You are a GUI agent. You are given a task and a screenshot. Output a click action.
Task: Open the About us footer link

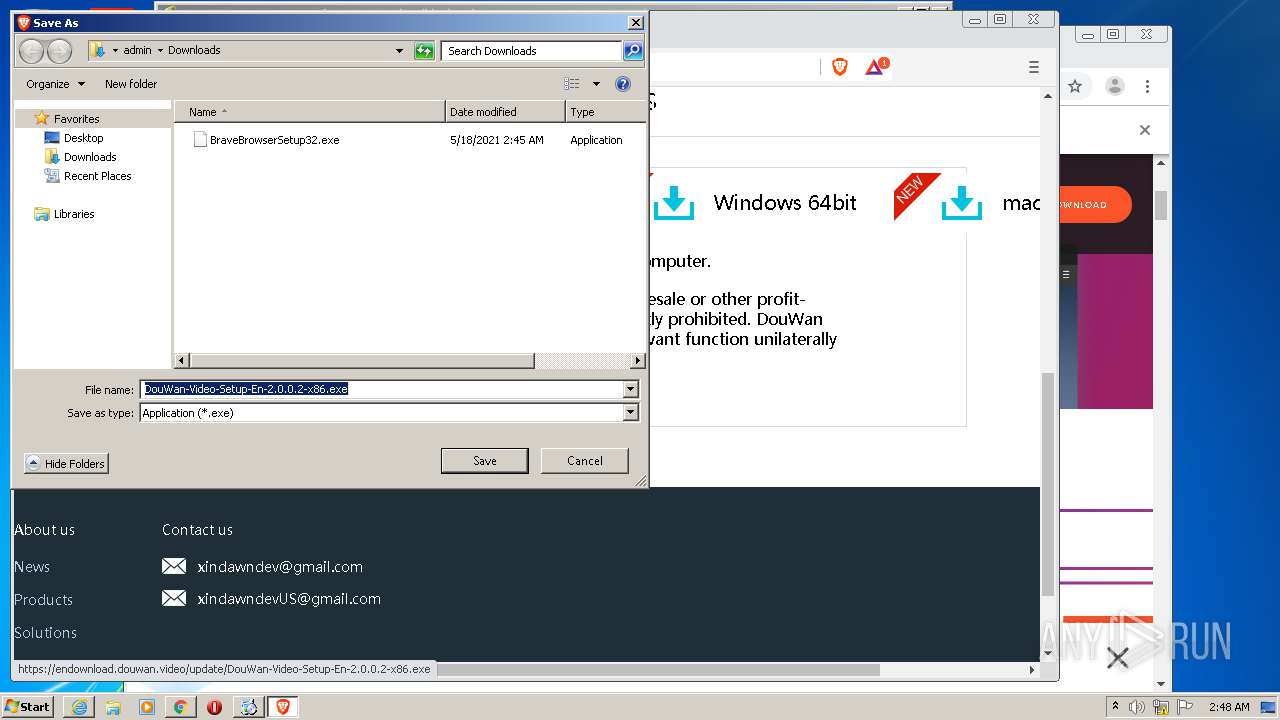[44, 530]
